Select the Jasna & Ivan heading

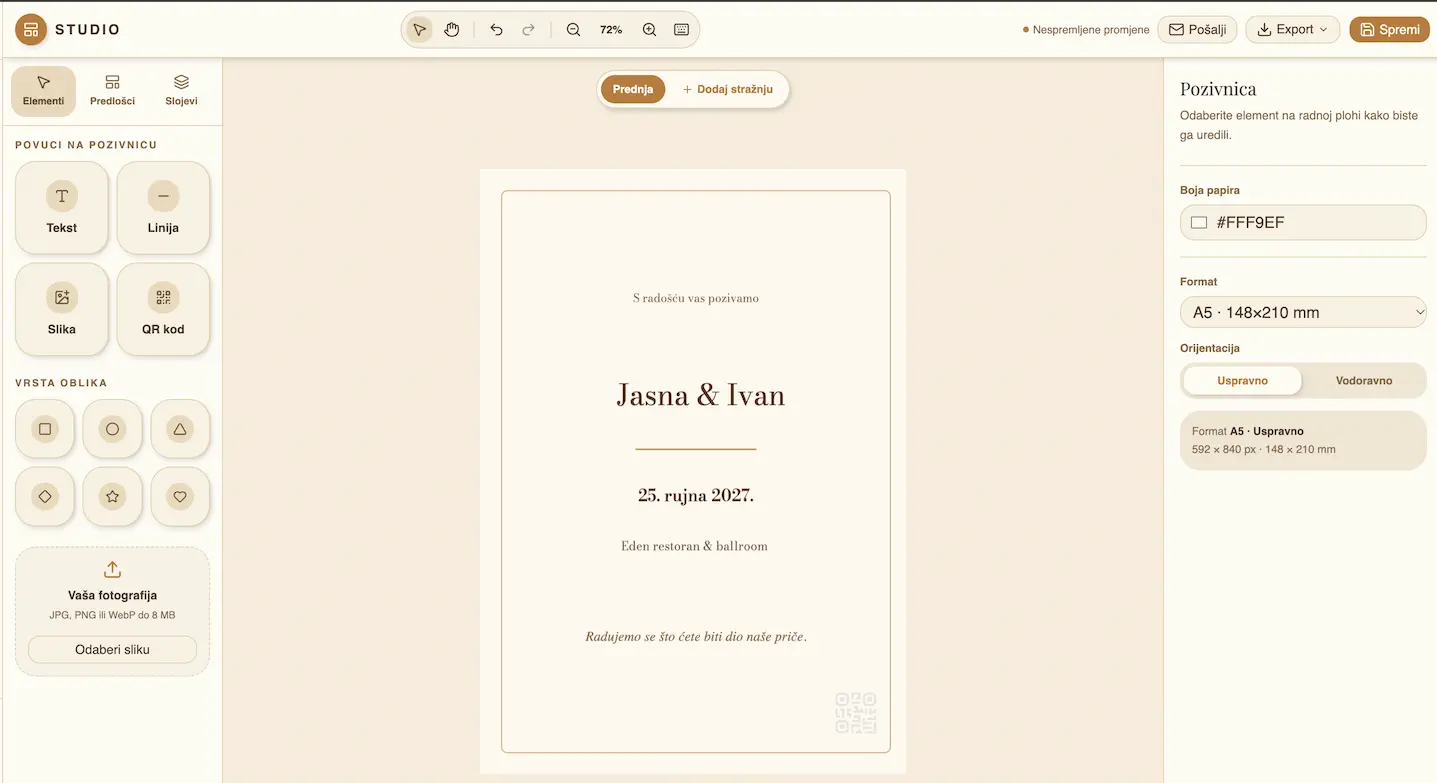[x=700, y=395]
